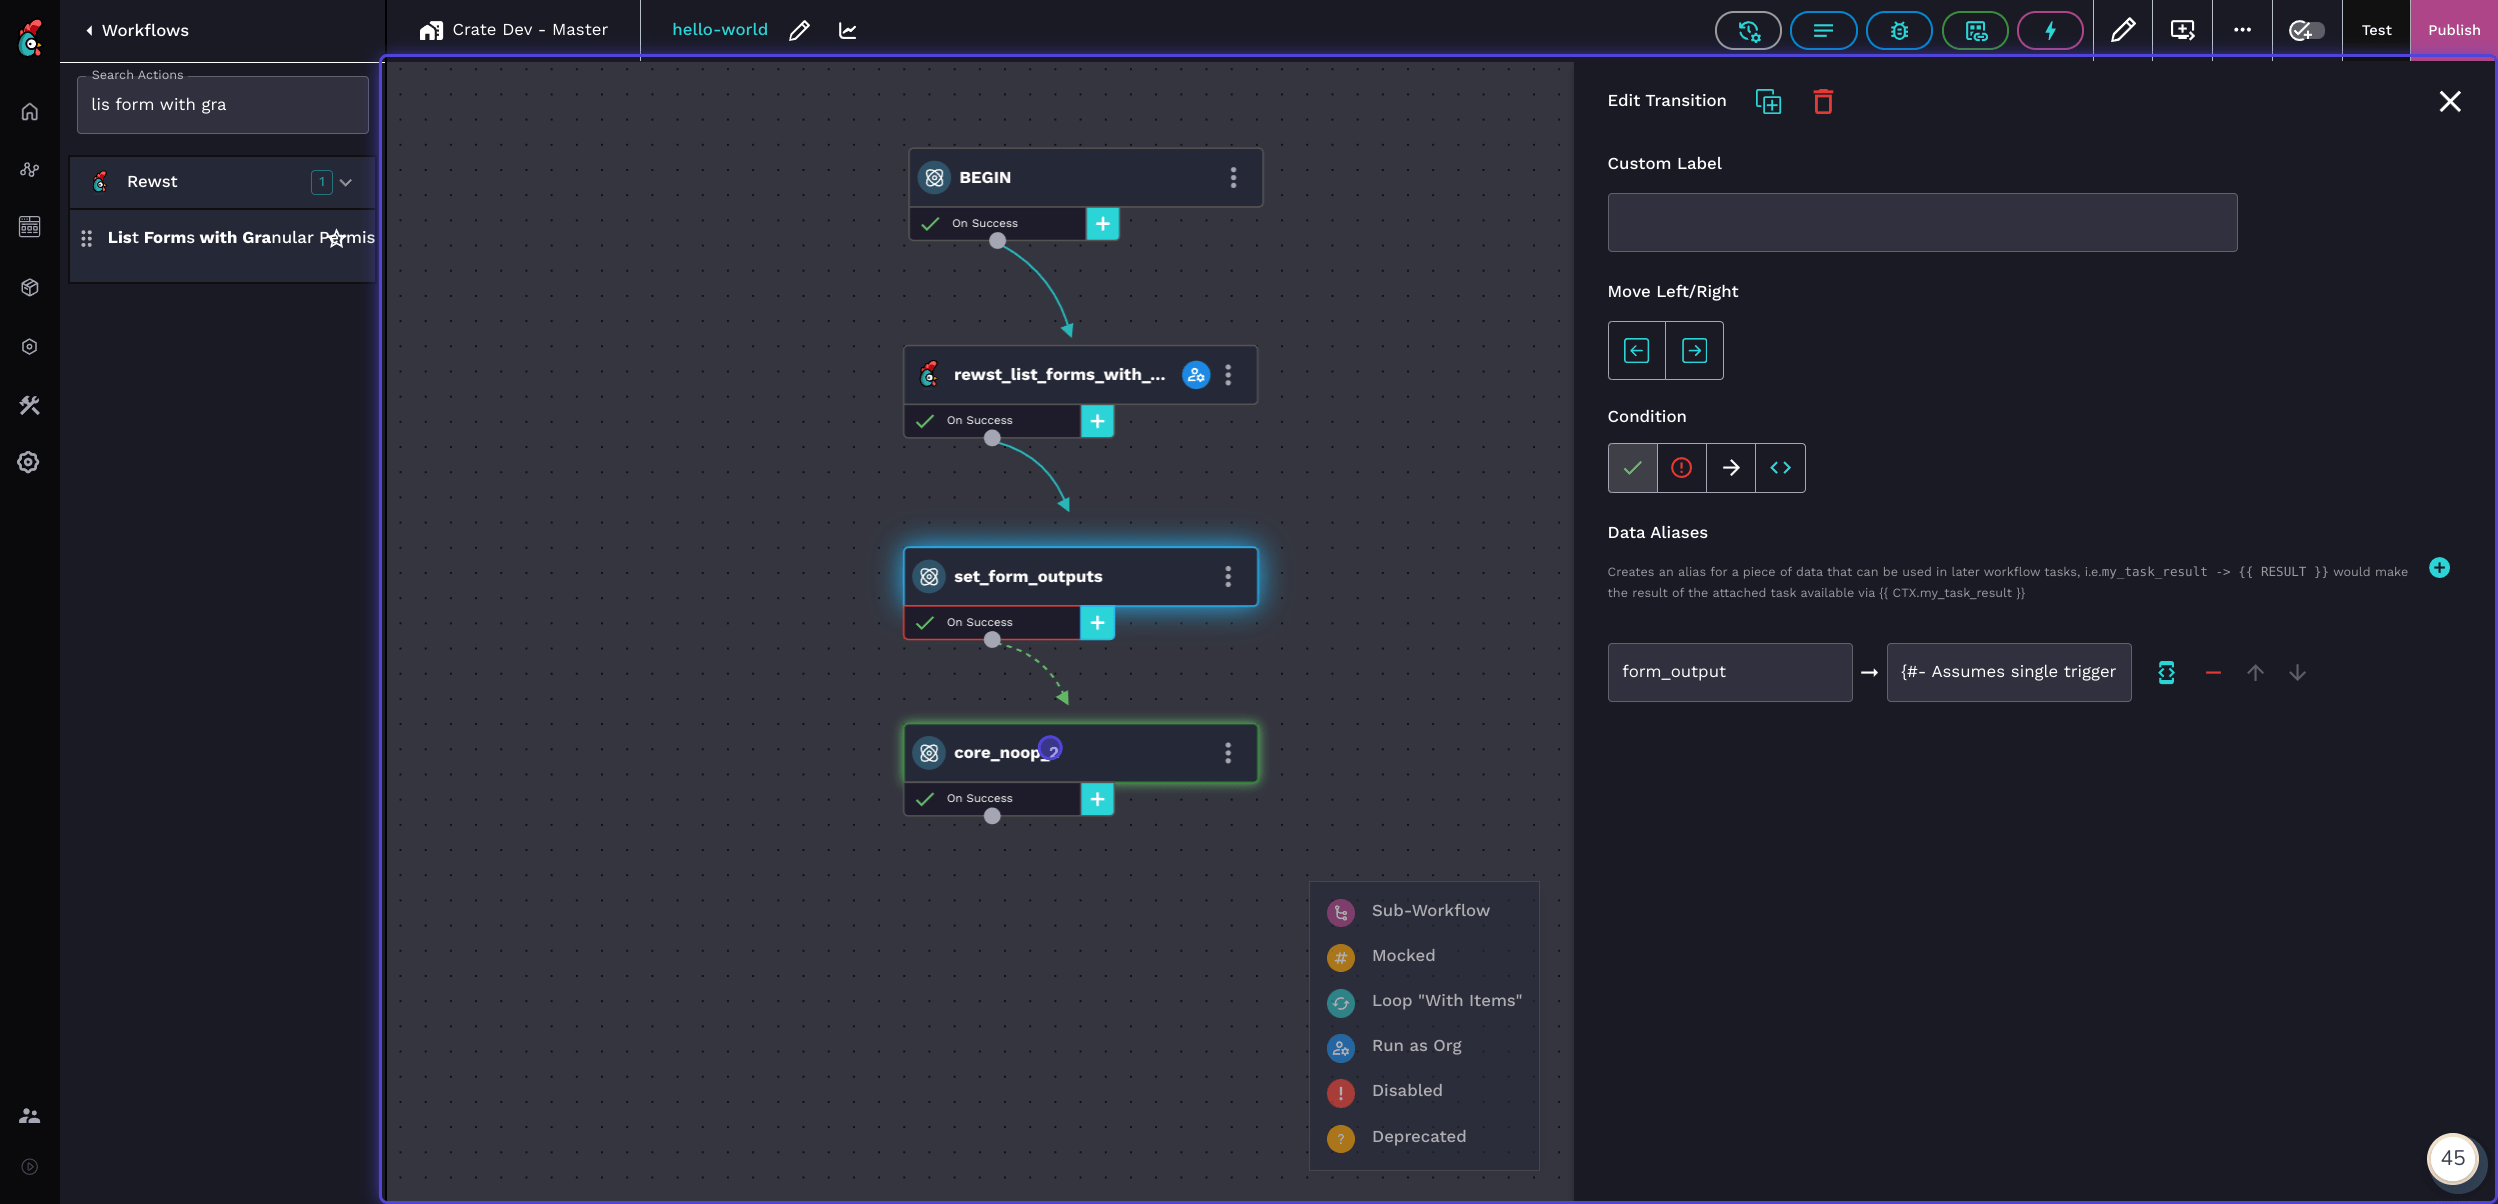Screen dimensions: 2498x1204
Task: Open set_form_outputs task options menu
Action: point(1228,577)
